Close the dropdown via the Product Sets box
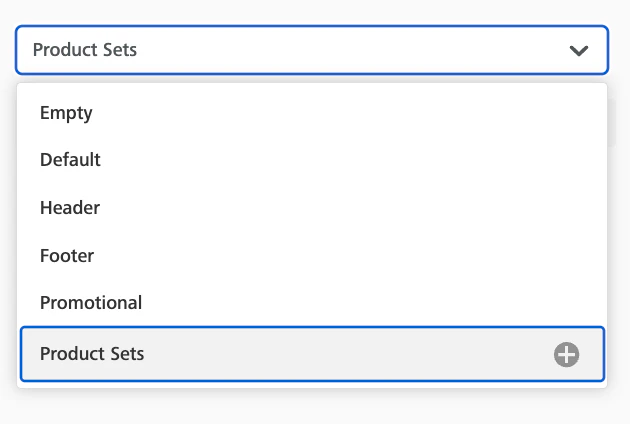The image size is (630, 424). 311,50
